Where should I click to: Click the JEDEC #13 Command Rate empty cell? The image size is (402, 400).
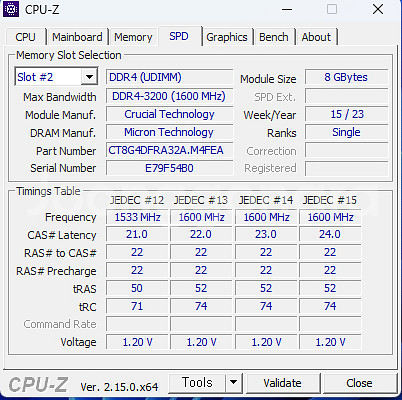(x=201, y=324)
